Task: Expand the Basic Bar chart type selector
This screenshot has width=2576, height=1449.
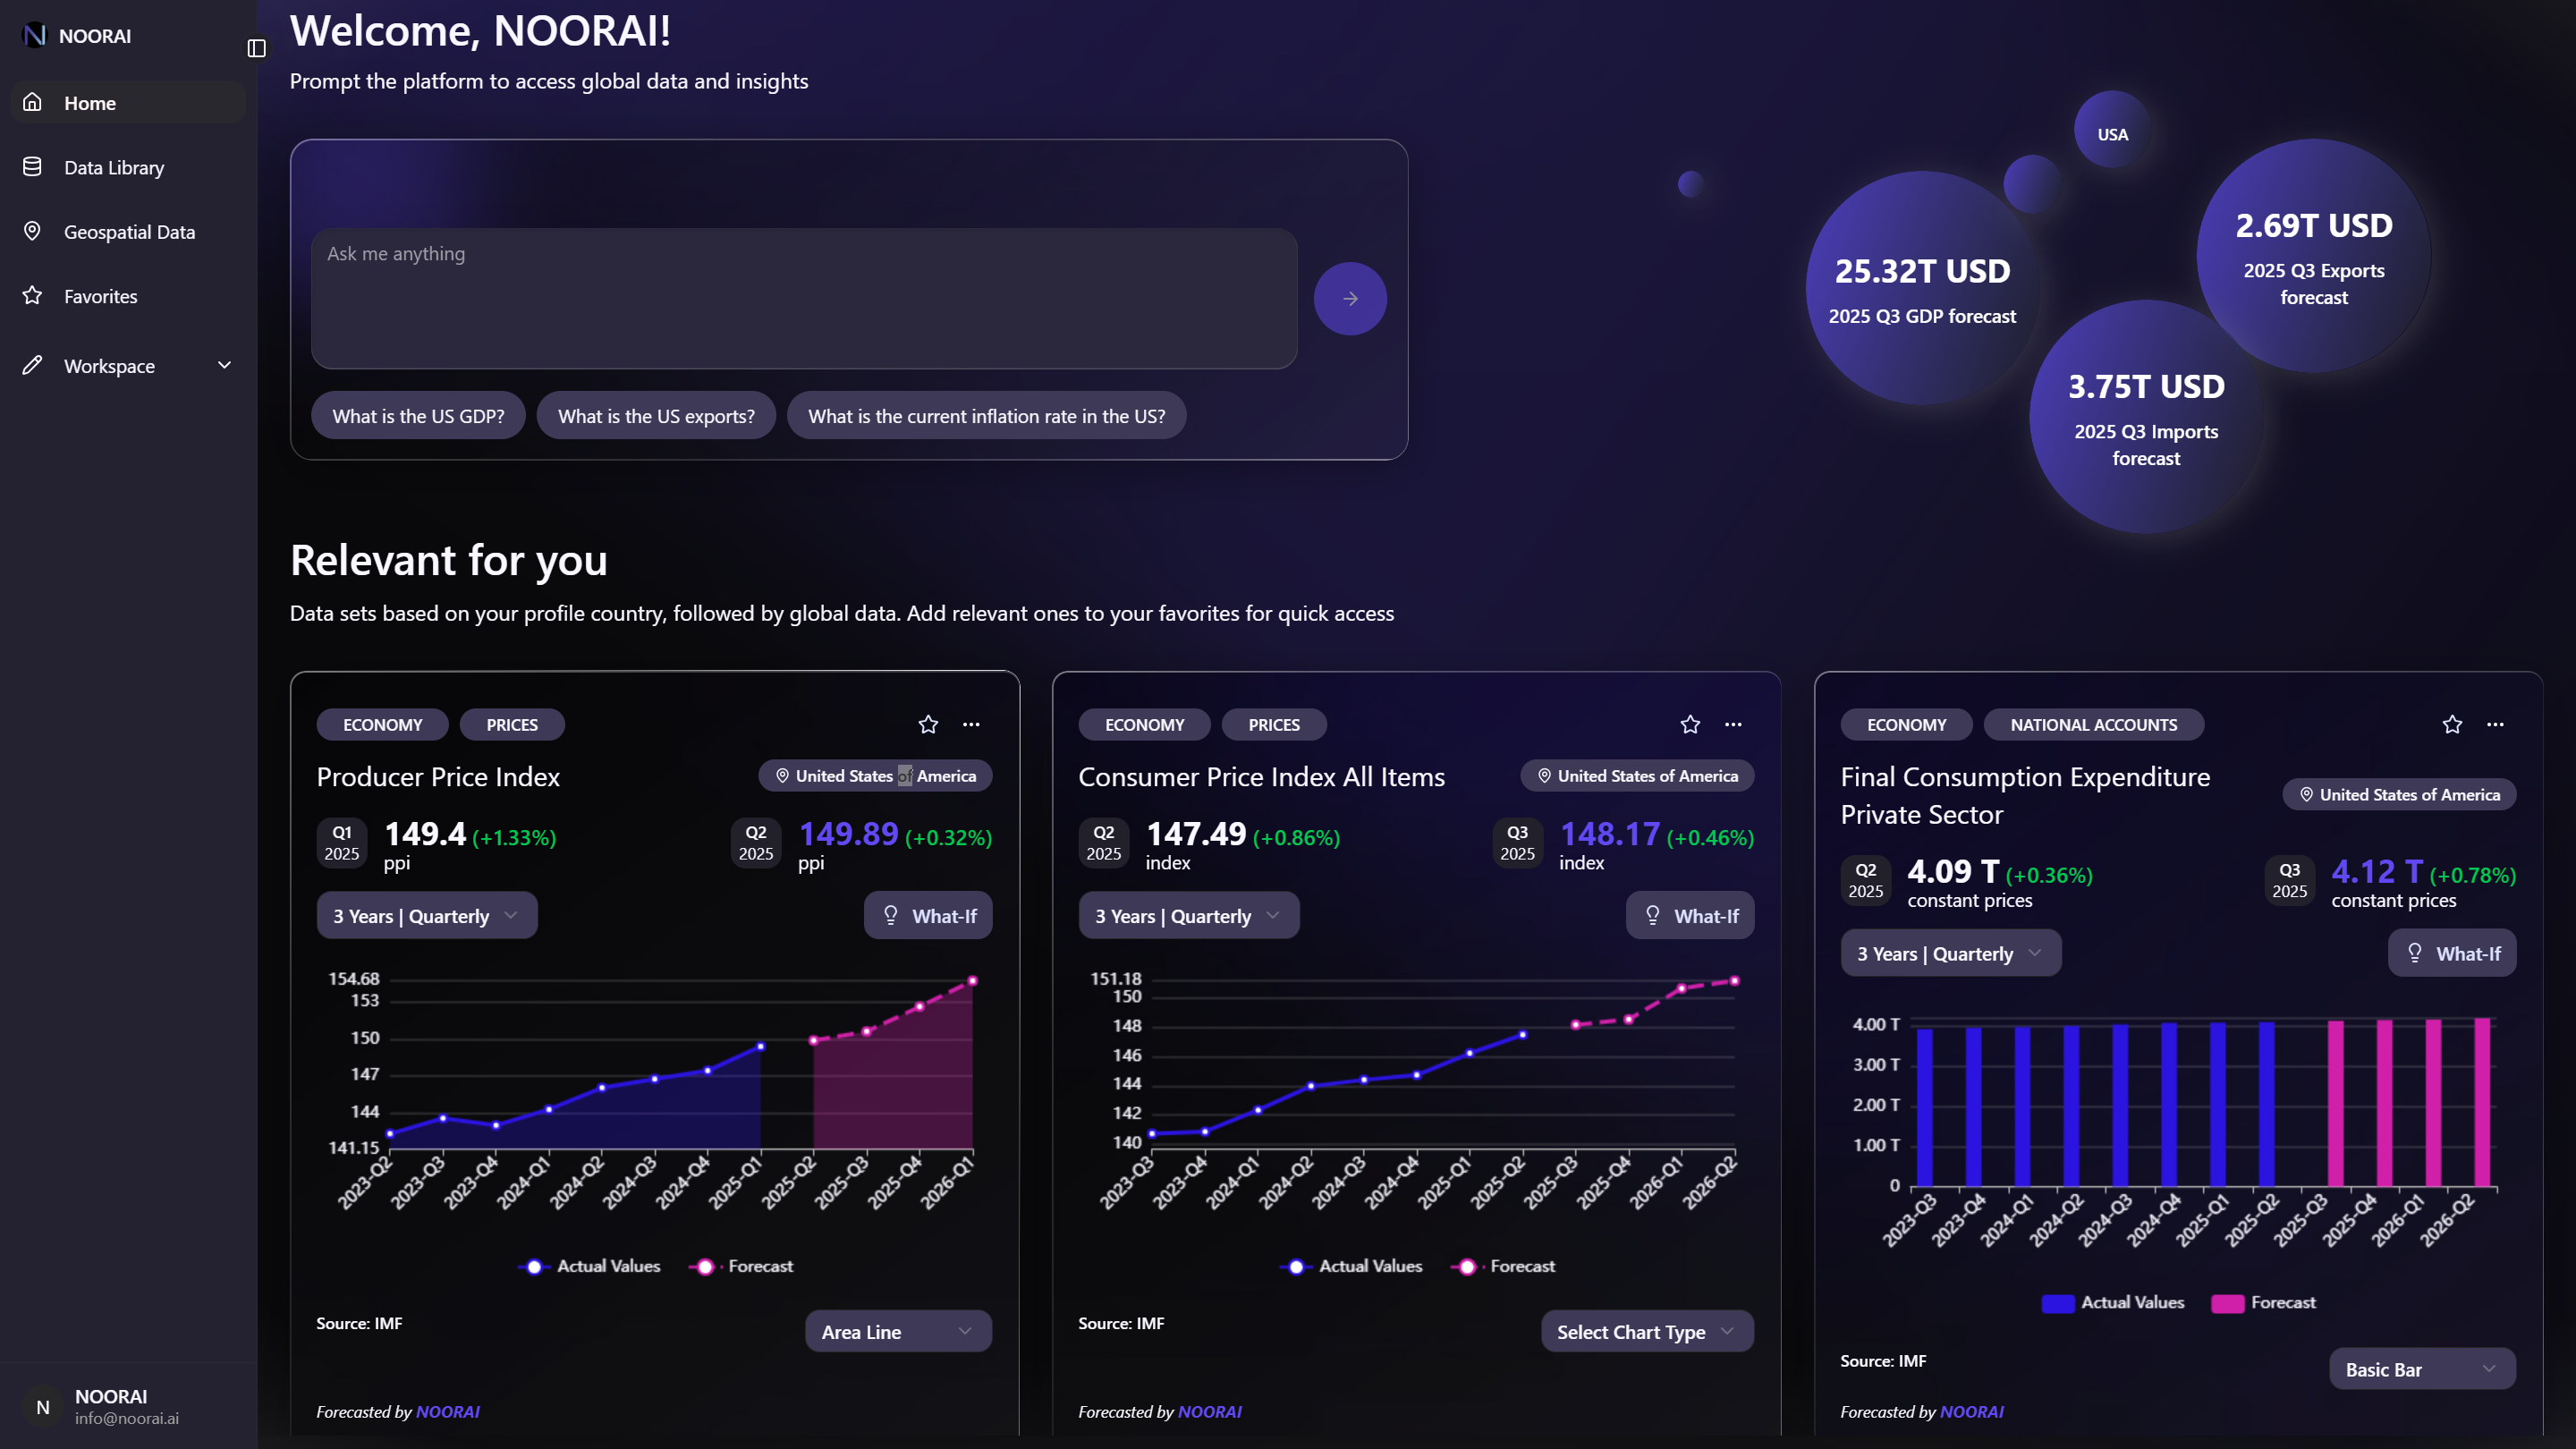Action: [2422, 1368]
